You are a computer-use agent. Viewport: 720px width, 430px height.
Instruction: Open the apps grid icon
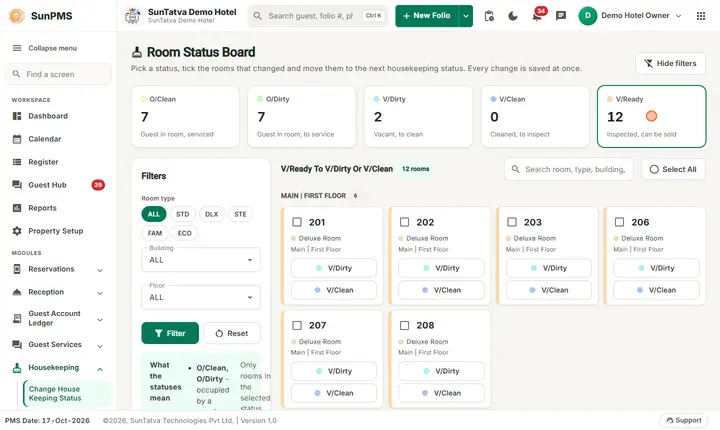(x=701, y=16)
